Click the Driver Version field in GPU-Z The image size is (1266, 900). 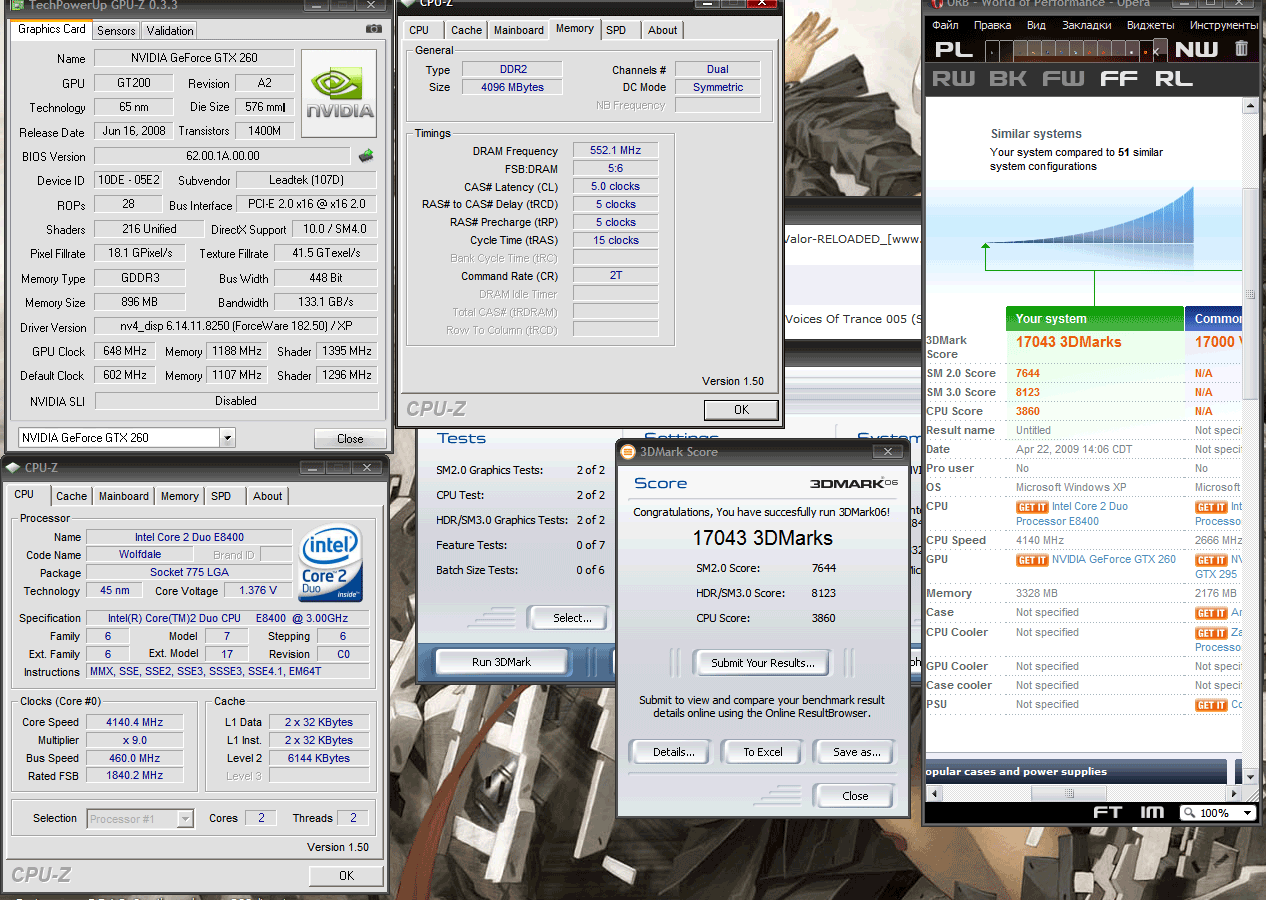point(236,327)
